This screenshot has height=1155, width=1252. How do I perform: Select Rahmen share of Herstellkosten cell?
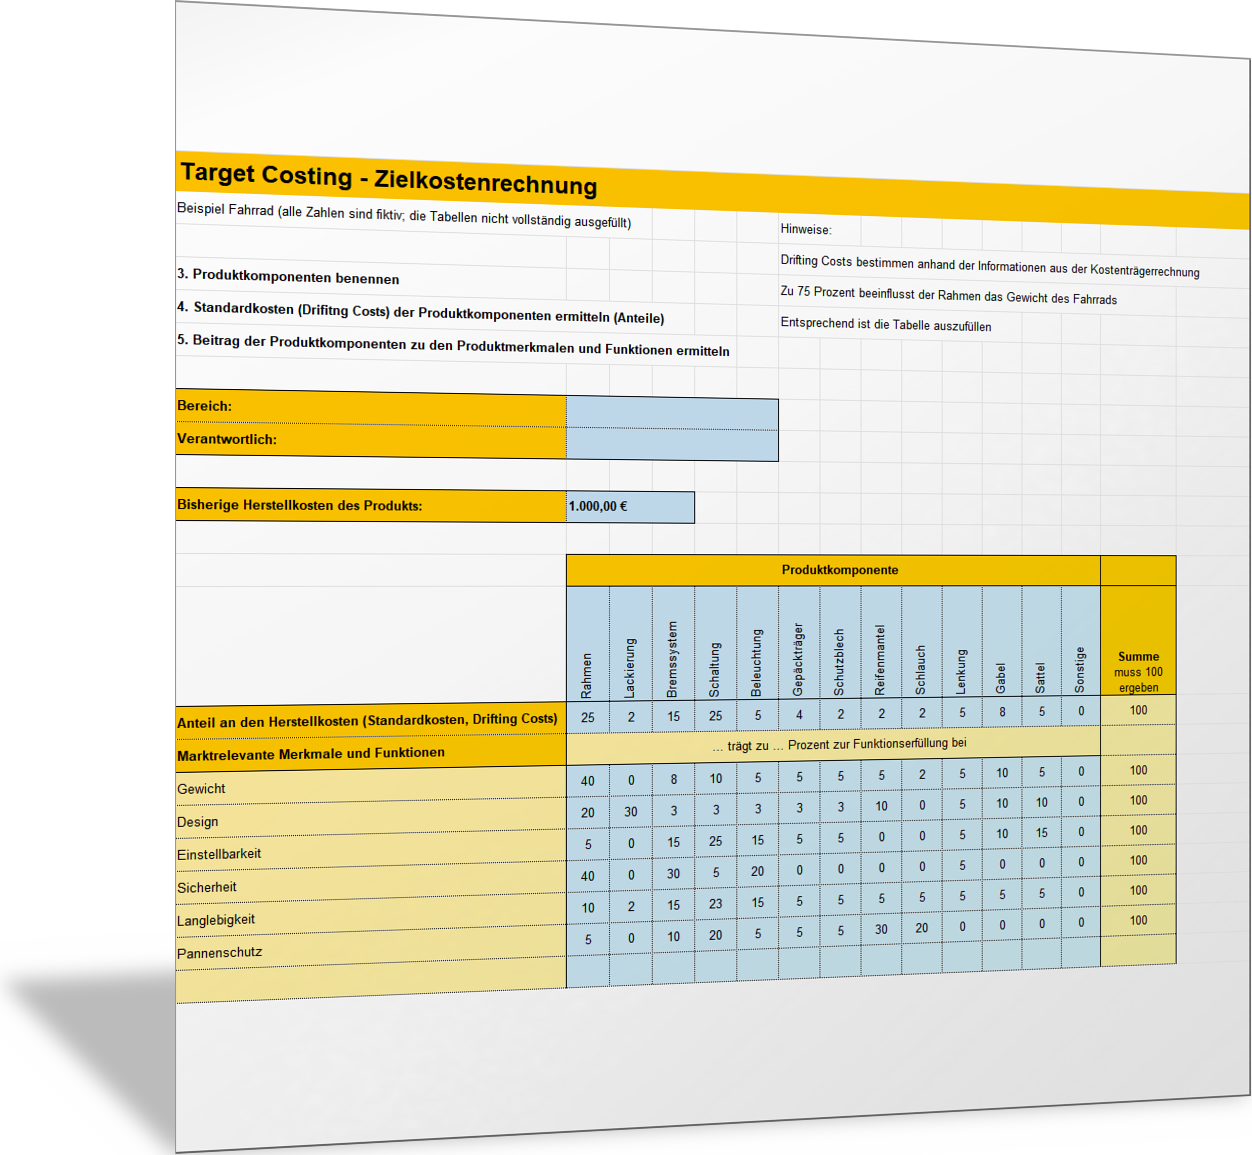coord(588,718)
